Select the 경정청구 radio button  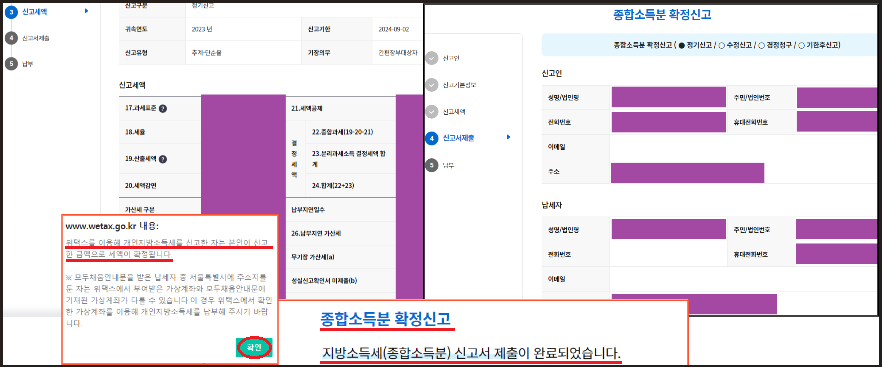pyautogui.click(x=761, y=45)
